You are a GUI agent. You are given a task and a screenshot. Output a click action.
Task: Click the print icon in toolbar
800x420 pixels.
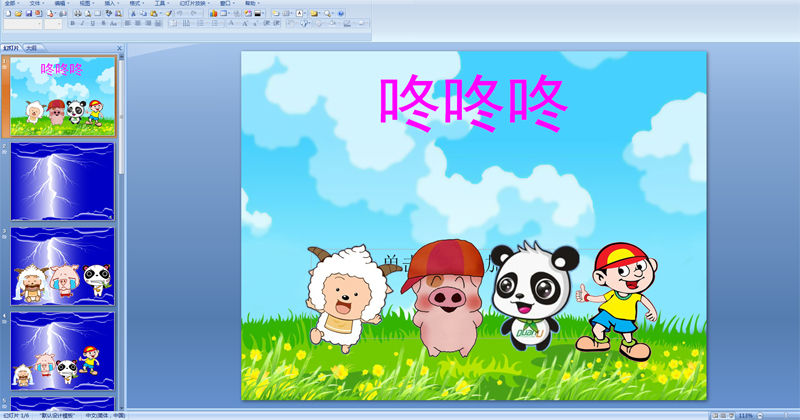click(x=78, y=14)
